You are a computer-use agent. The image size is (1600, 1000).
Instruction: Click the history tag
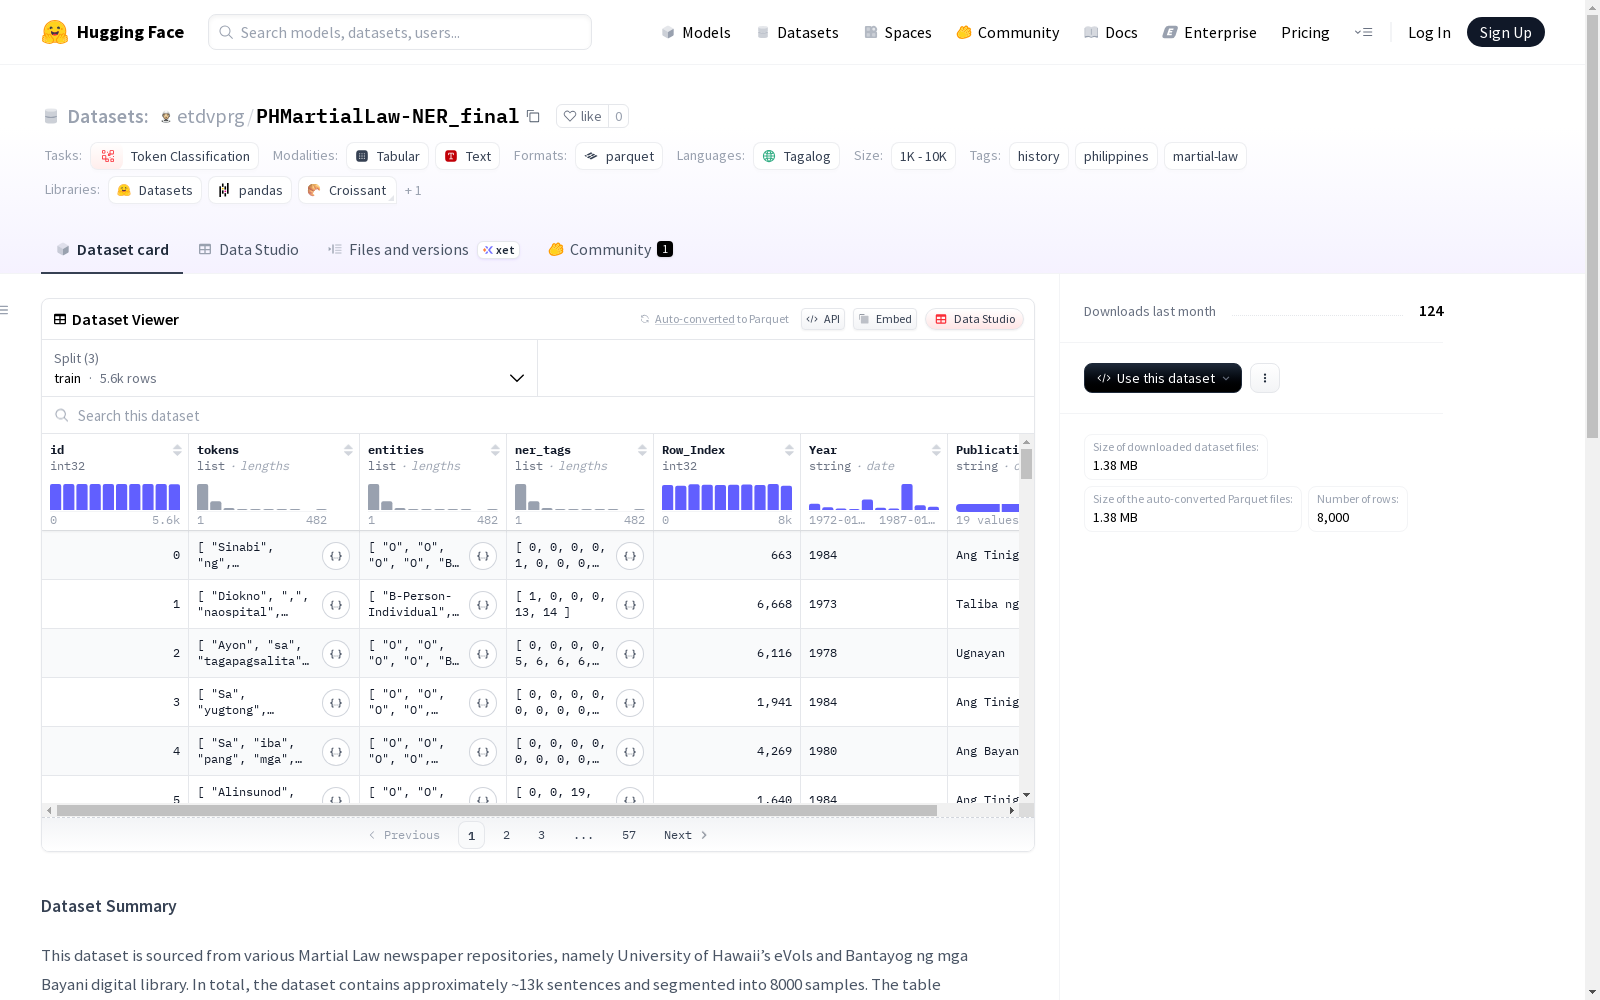pyautogui.click(x=1038, y=156)
